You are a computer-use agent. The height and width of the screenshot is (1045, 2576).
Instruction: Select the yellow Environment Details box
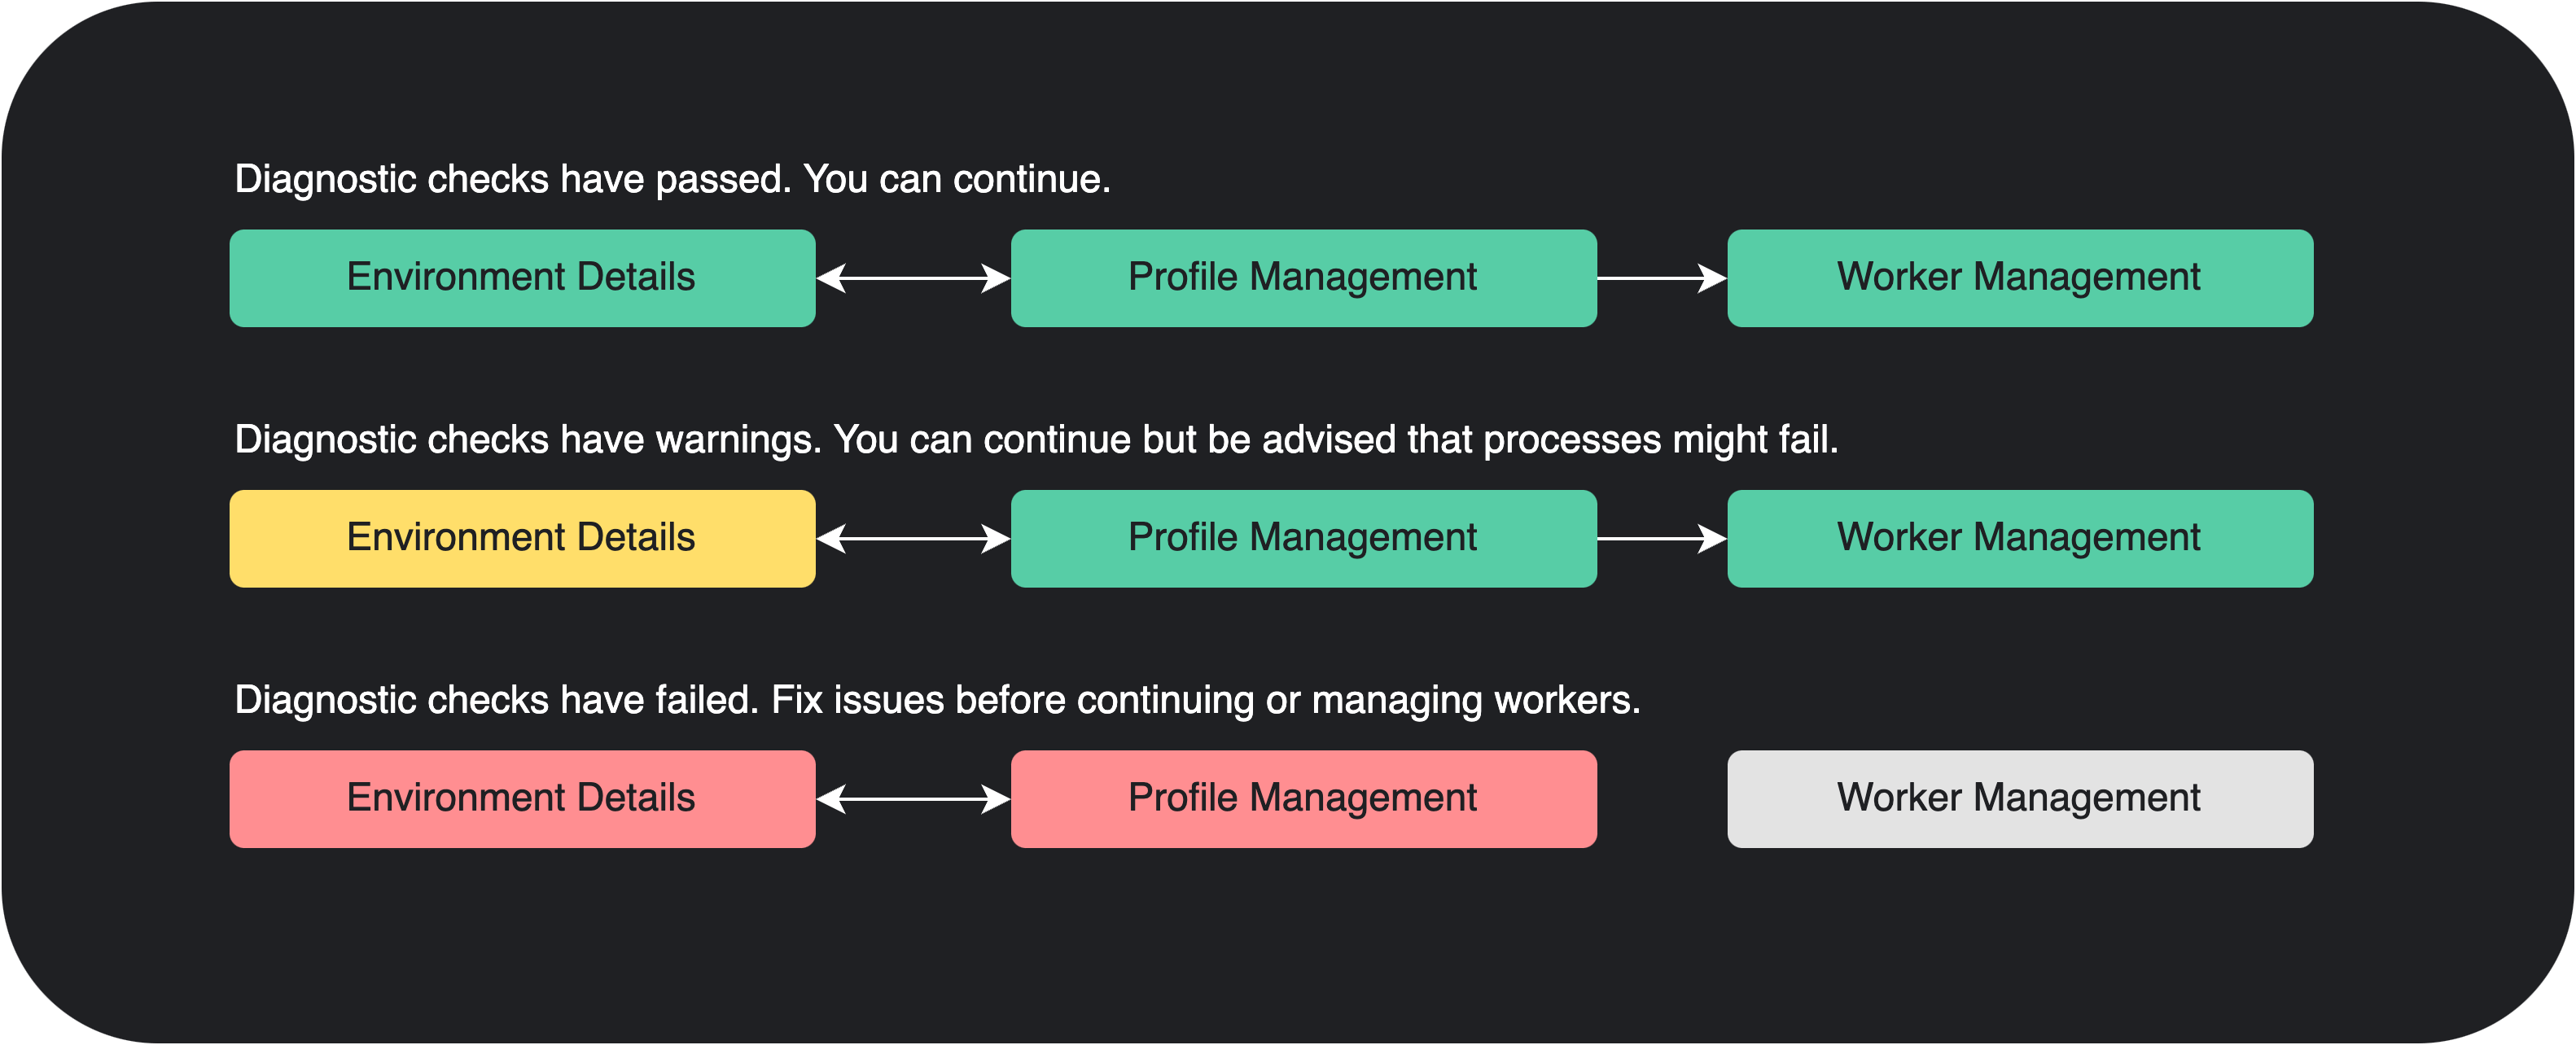point(522,539)
